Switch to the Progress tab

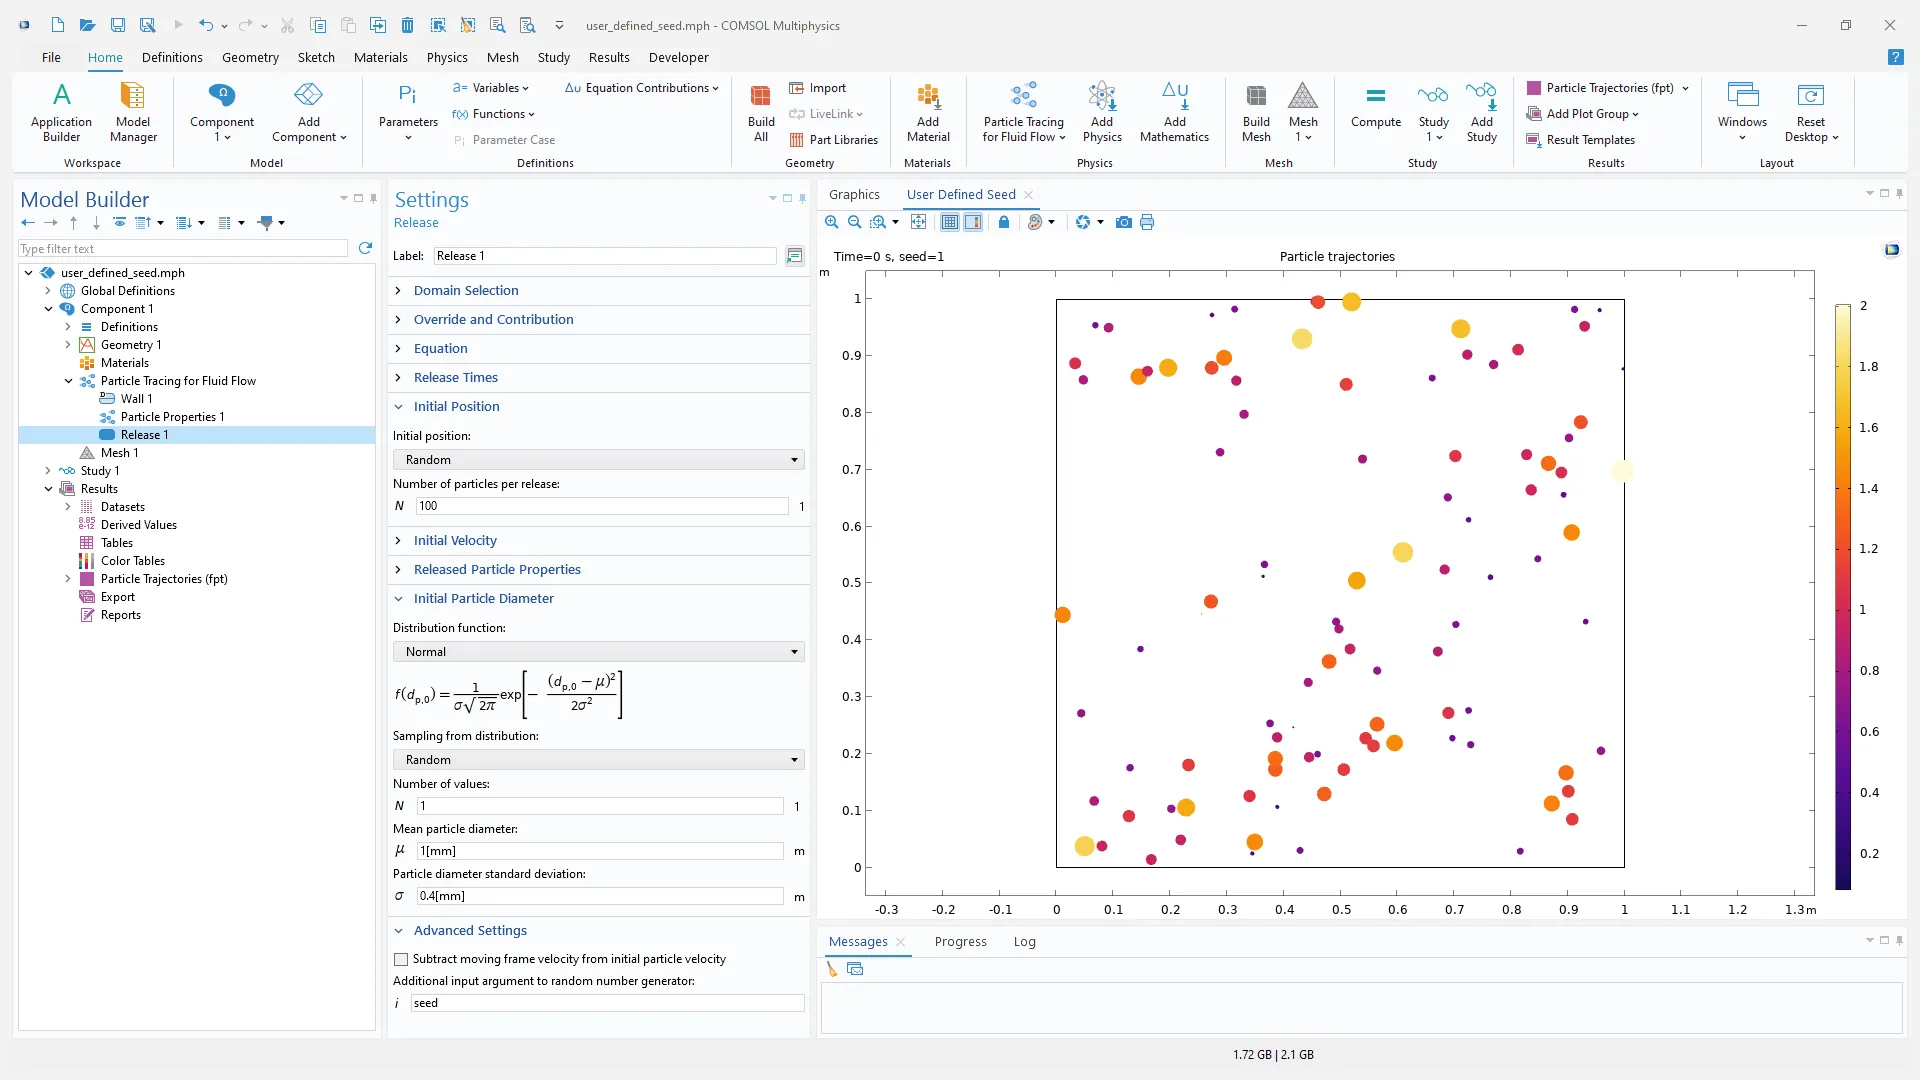click(959, 942)
